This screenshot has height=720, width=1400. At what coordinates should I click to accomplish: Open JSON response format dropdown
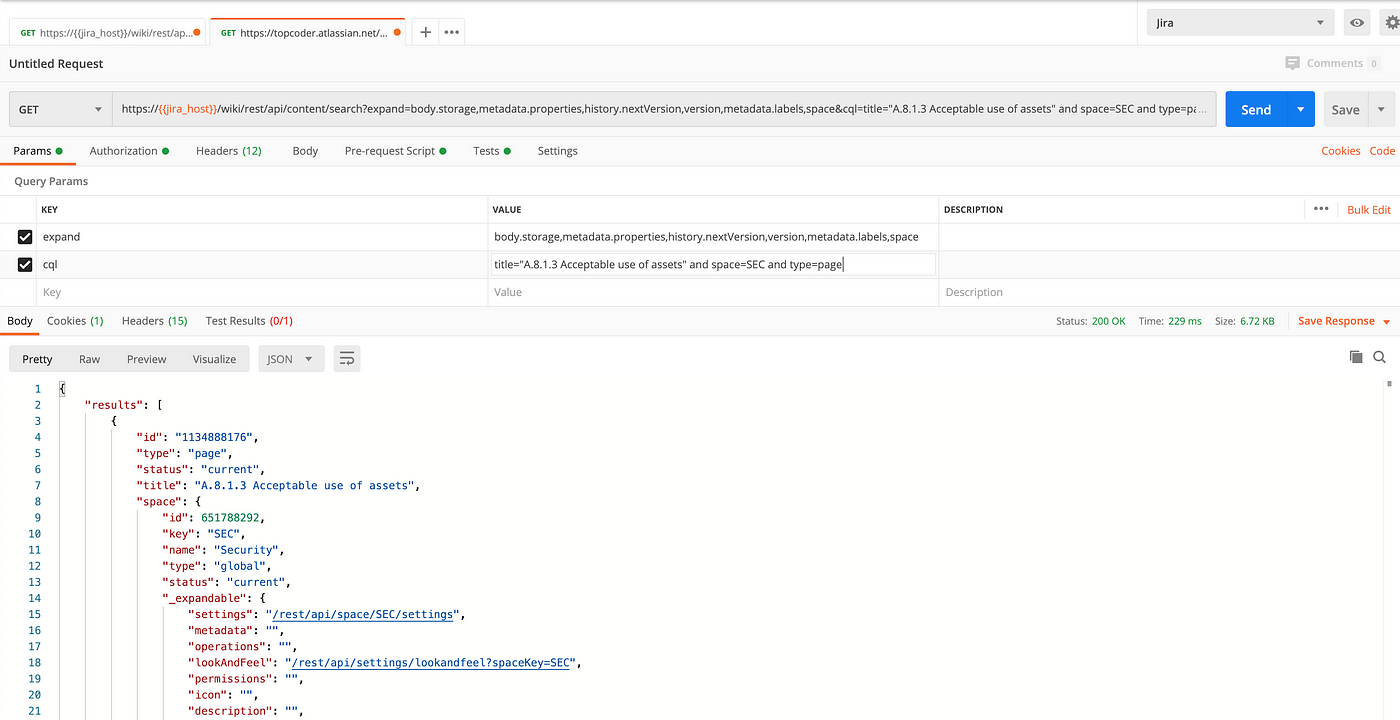(x=291, y=359)
